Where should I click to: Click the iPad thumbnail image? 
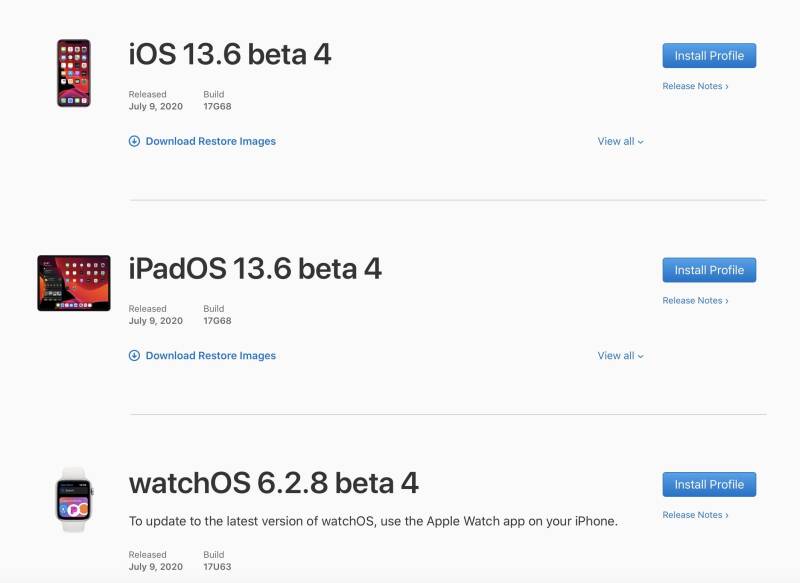[74, 283]
